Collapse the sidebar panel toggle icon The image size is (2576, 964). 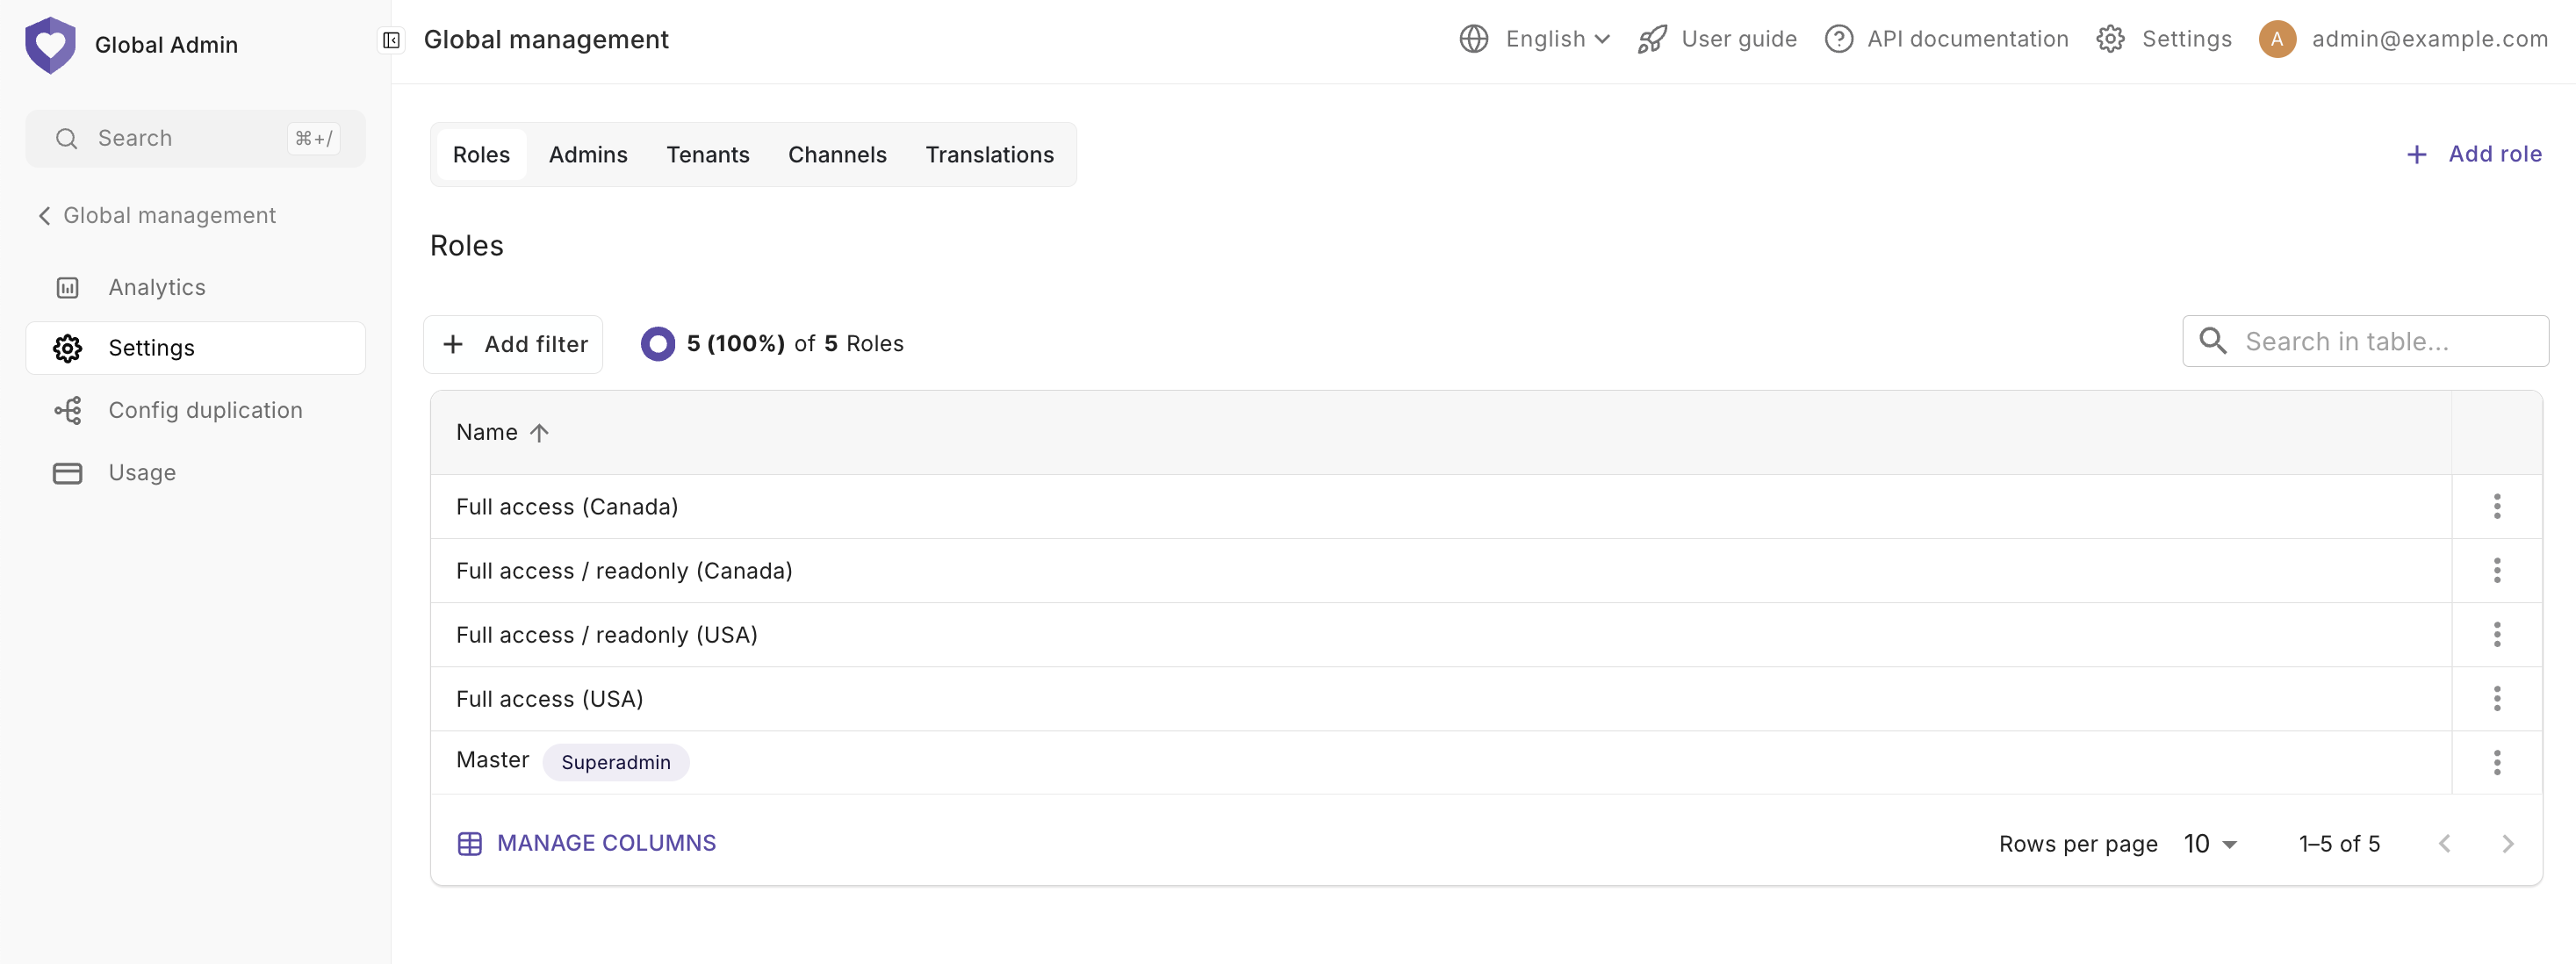(x=392, y=40)
